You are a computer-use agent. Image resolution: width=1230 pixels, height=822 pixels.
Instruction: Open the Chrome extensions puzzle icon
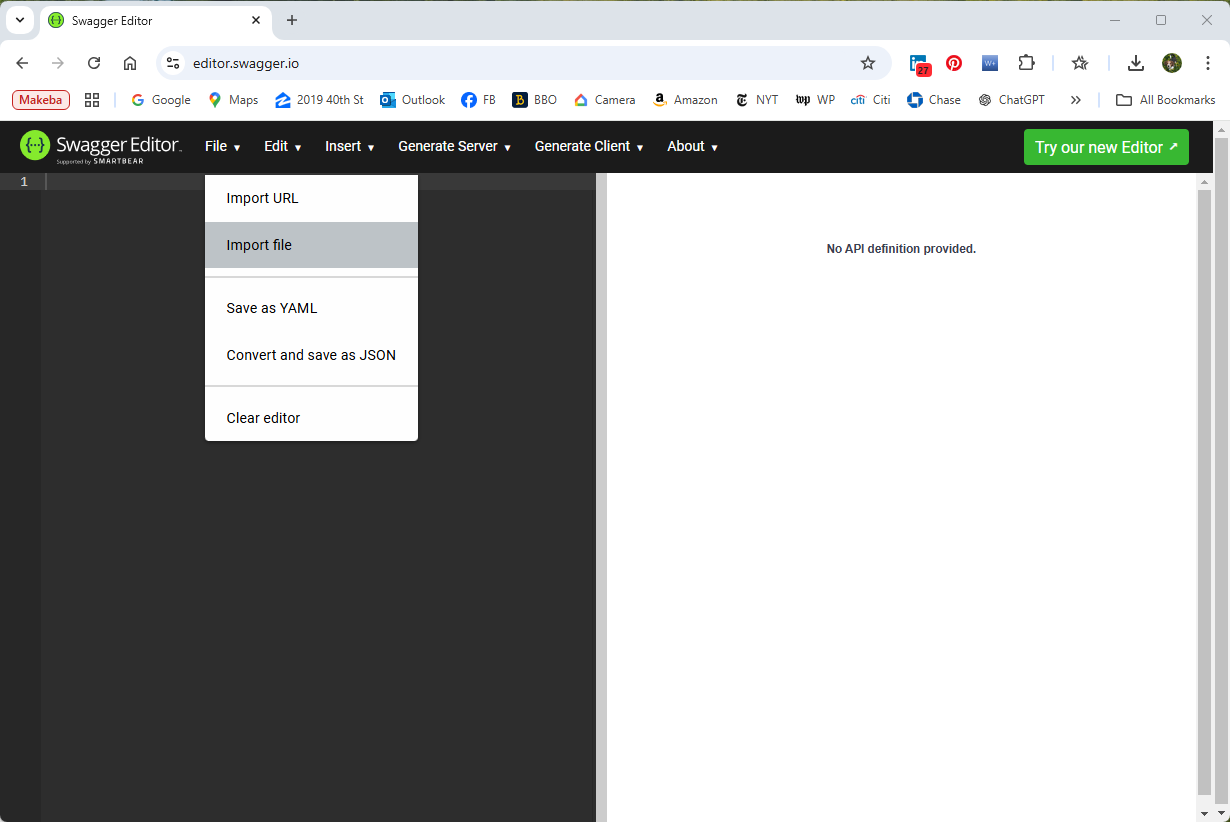coord(1026,62)
